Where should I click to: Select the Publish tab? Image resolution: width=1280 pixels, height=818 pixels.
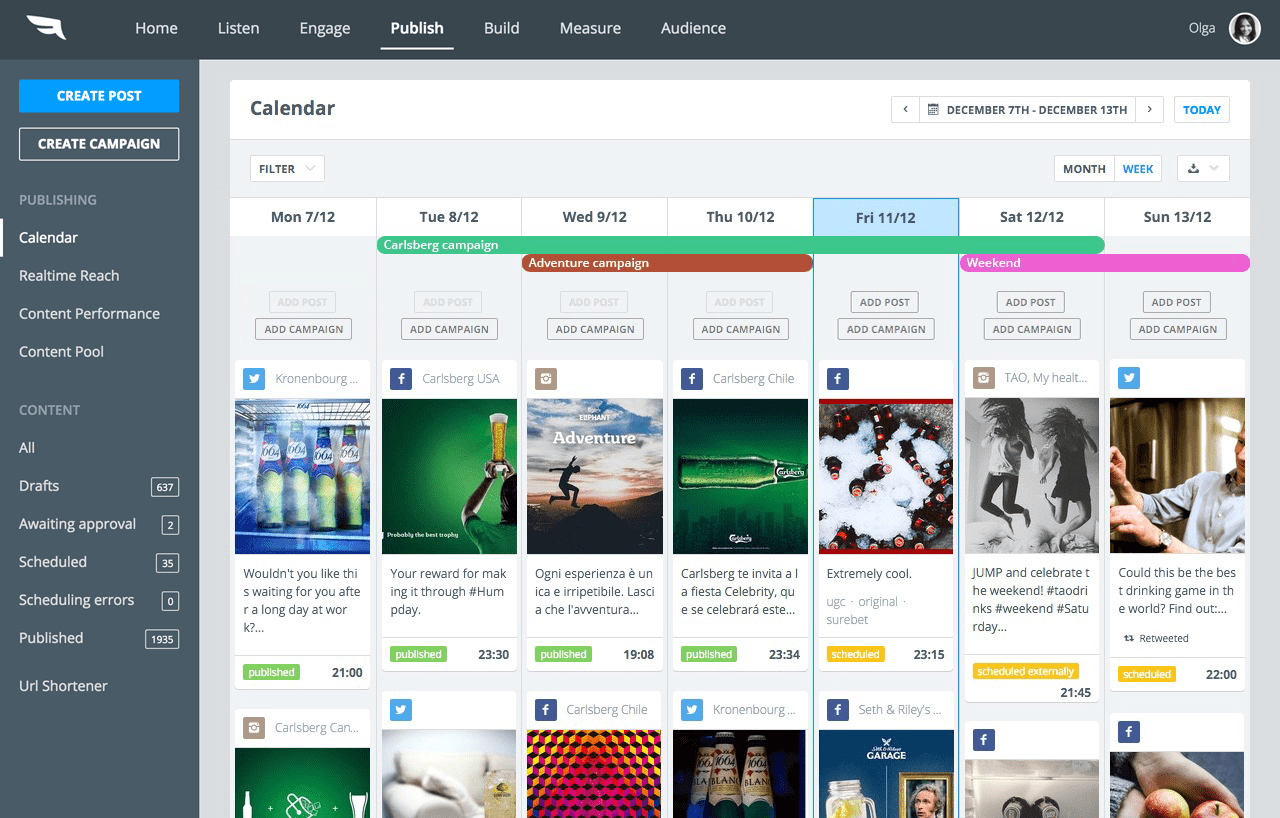417,28
